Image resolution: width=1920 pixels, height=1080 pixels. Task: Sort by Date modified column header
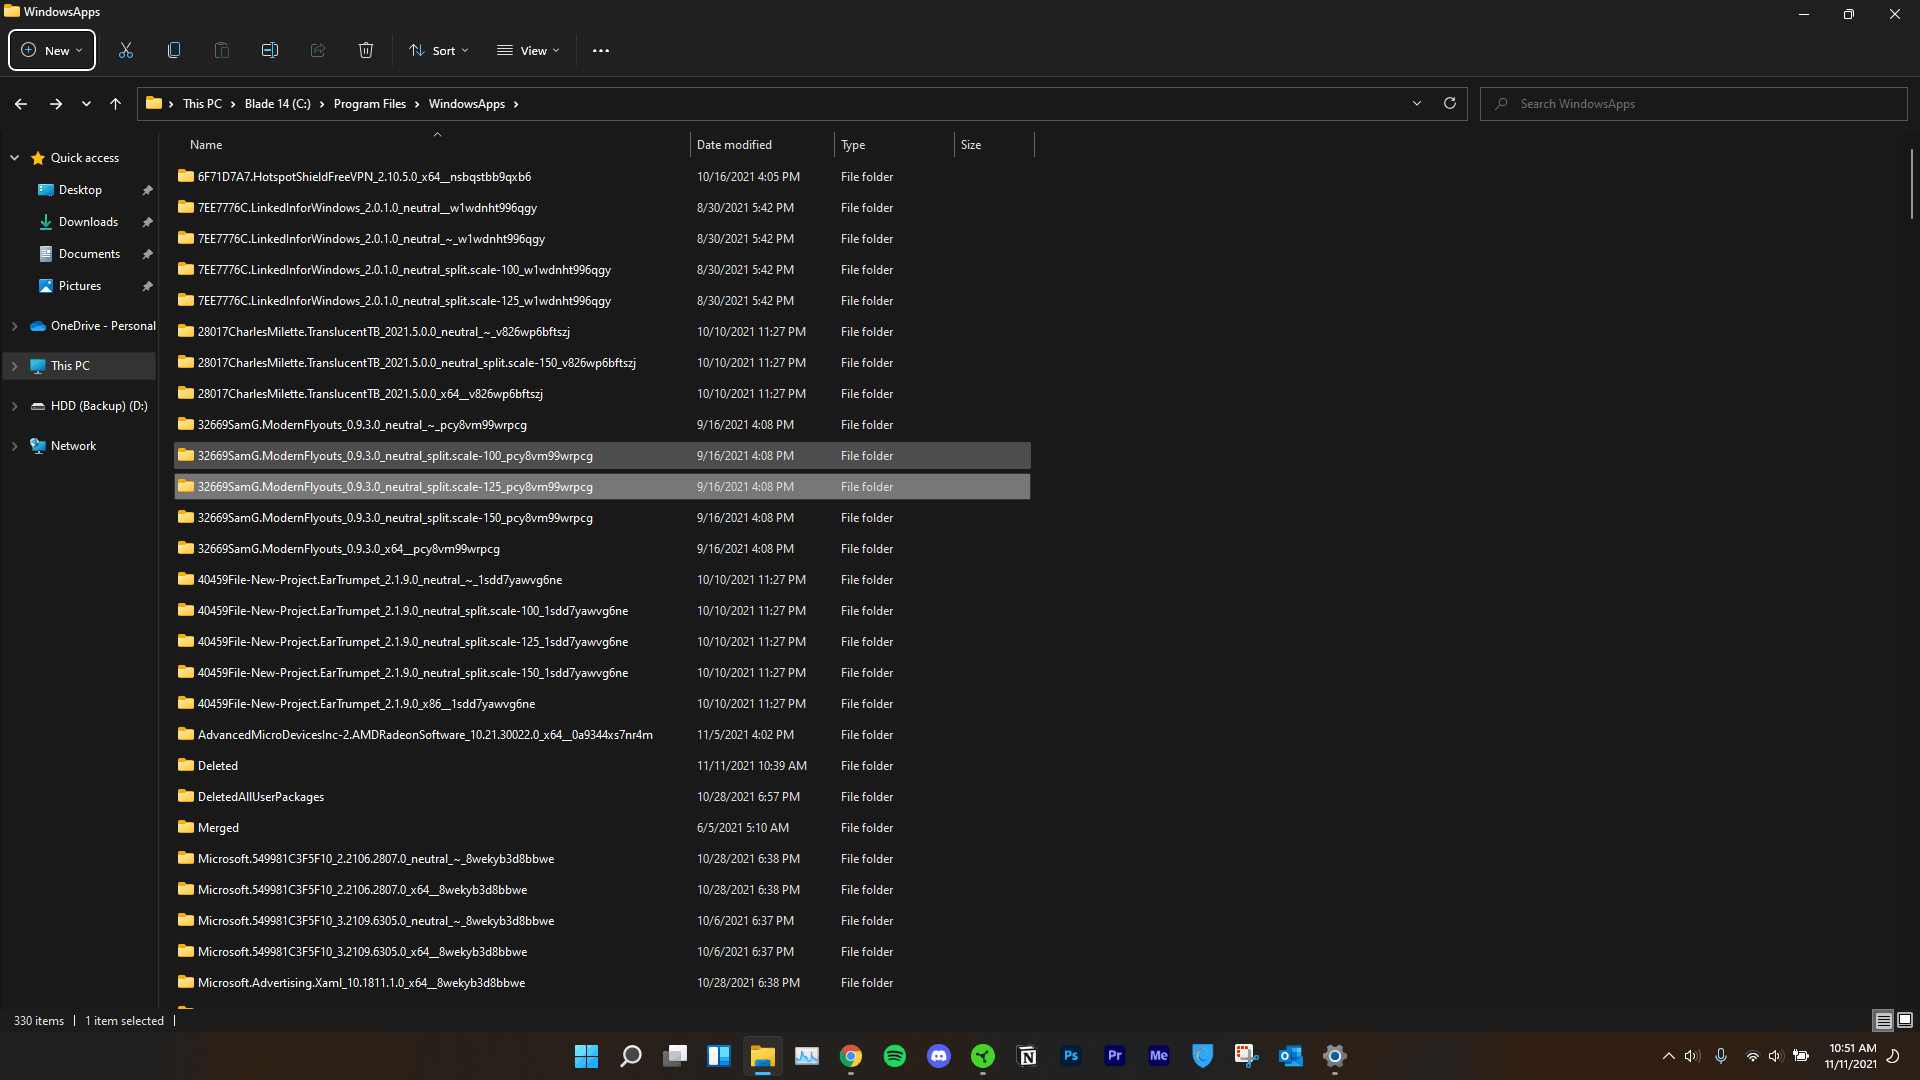(762, 145)
